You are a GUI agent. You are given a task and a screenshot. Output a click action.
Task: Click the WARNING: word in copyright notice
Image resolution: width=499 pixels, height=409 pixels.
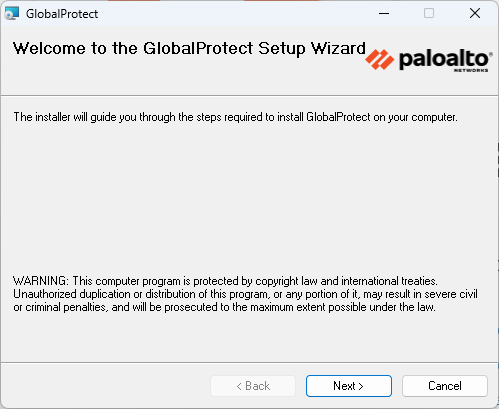click(x=41, y=281)
